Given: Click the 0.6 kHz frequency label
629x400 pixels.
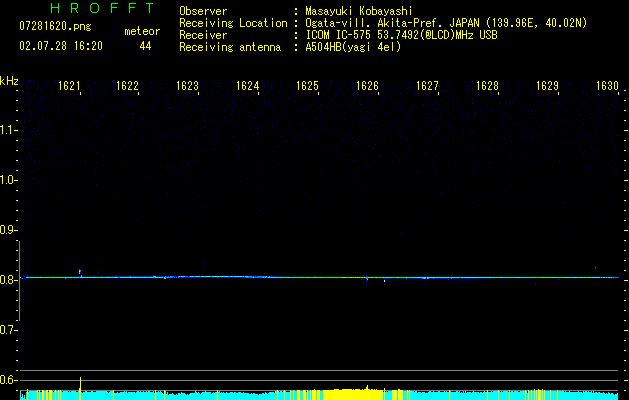Looking at the screenshot, I should [x=8, y=380].
